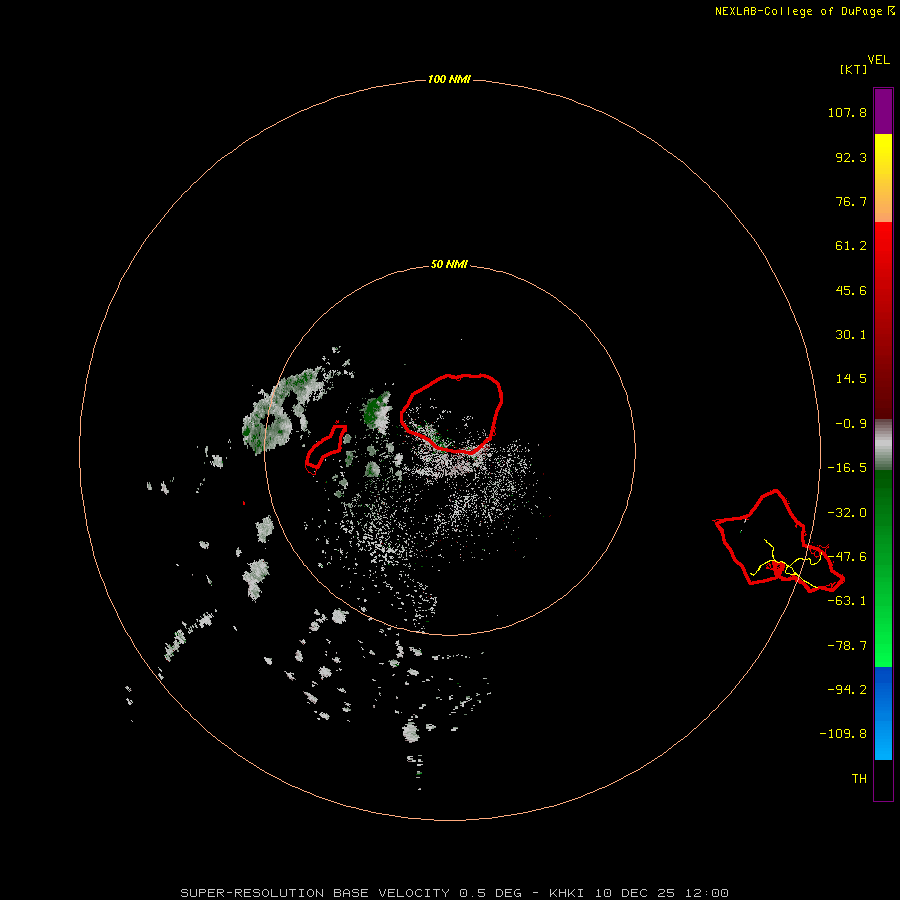
Task: Click the 45.6 velocity scale value
Action: point(851,290)
